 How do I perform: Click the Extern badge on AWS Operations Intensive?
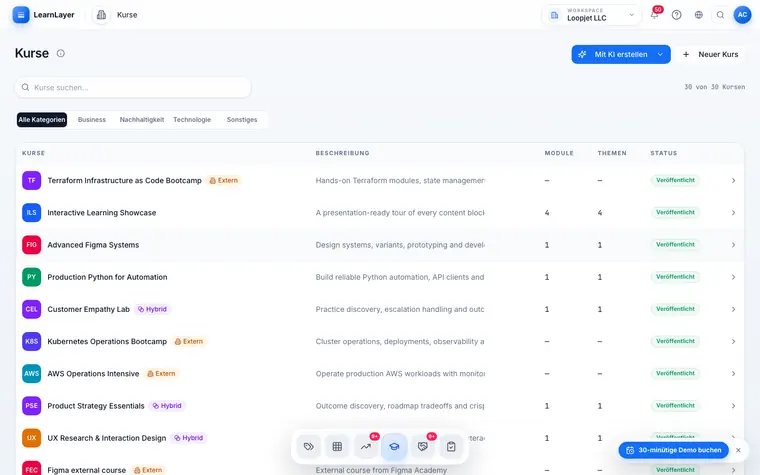[x=161, y=374]
